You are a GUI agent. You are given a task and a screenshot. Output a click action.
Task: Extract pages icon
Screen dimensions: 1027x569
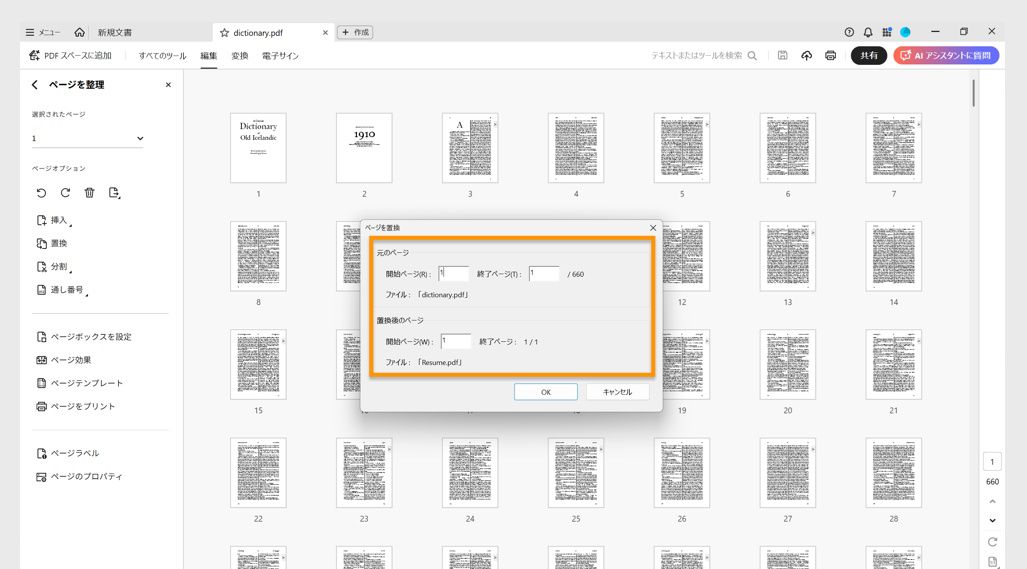[114, 193]
